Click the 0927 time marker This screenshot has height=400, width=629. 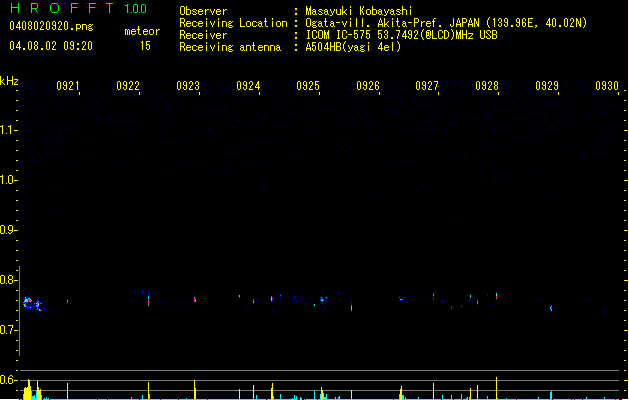(427, 86)
